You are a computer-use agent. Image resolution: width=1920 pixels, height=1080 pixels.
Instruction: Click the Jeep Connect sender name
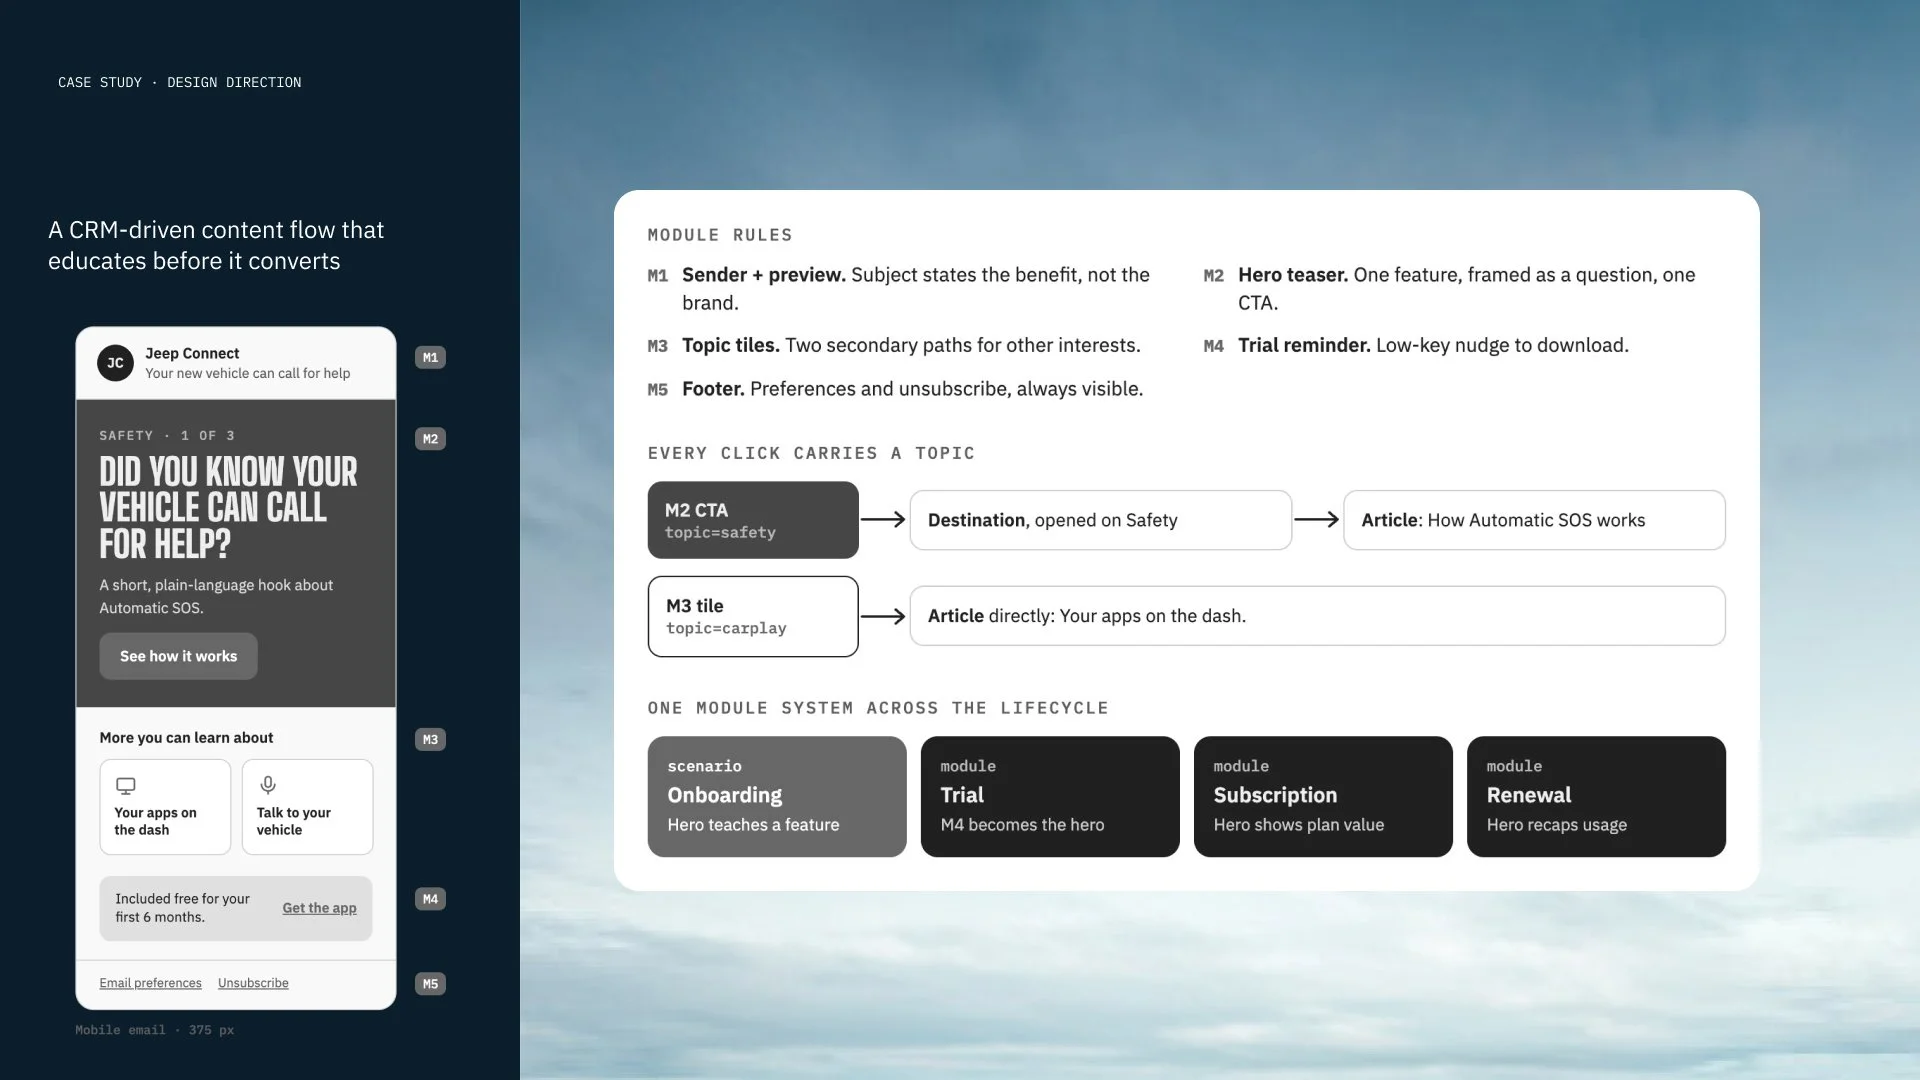point(192,353)
